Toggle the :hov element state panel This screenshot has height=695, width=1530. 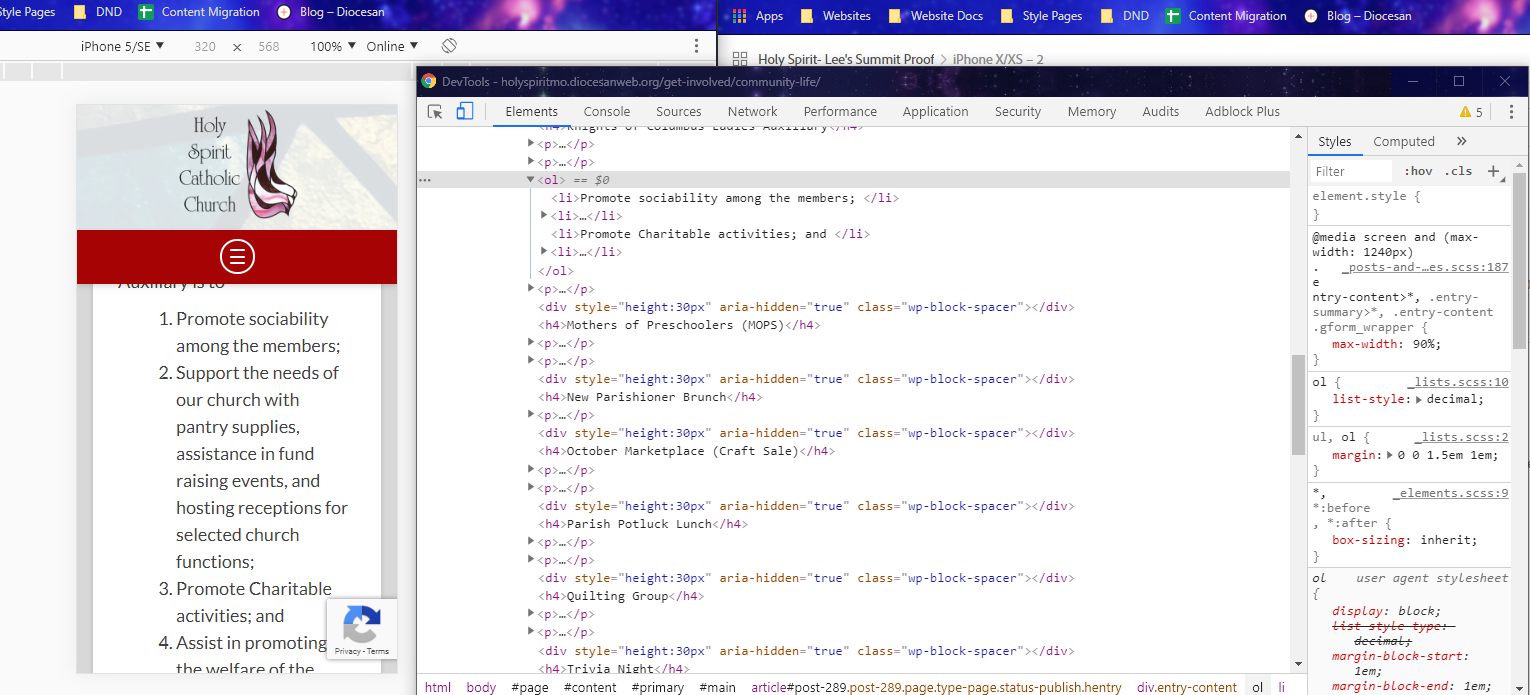click(1418, 171)
